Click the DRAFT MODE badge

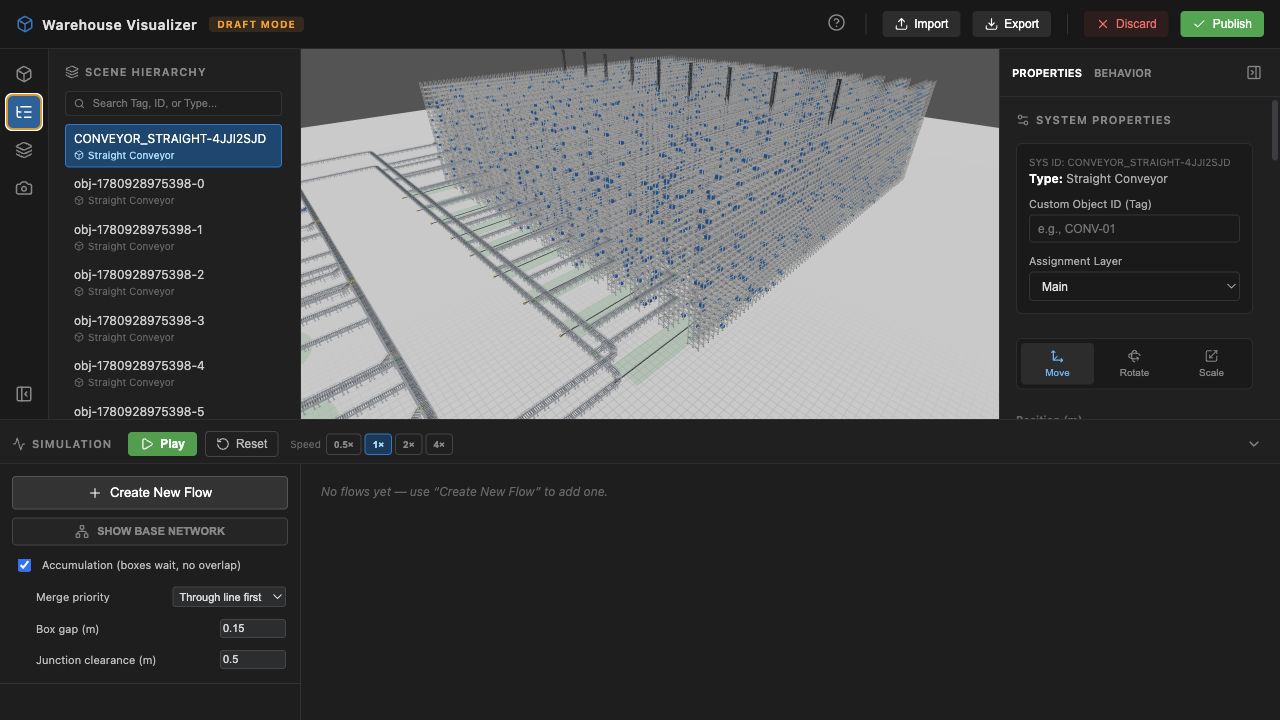(256, 24)
